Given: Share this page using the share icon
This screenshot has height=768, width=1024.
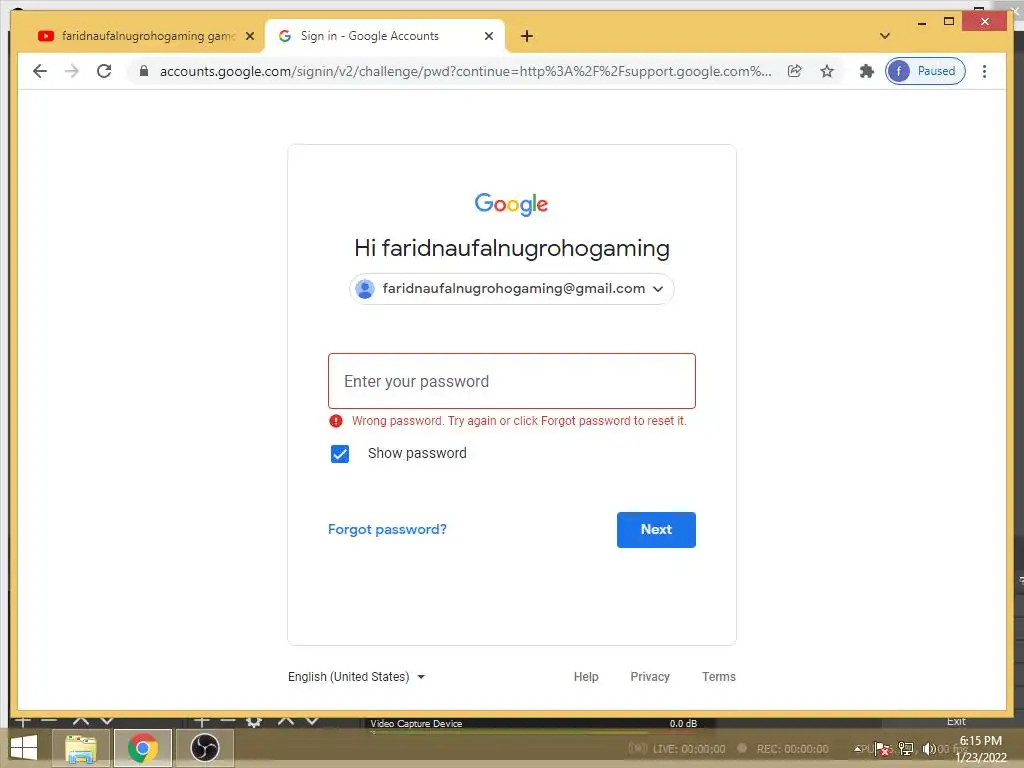Looking at the screenshot, I should pyautogui.click(x=794, y=71).
